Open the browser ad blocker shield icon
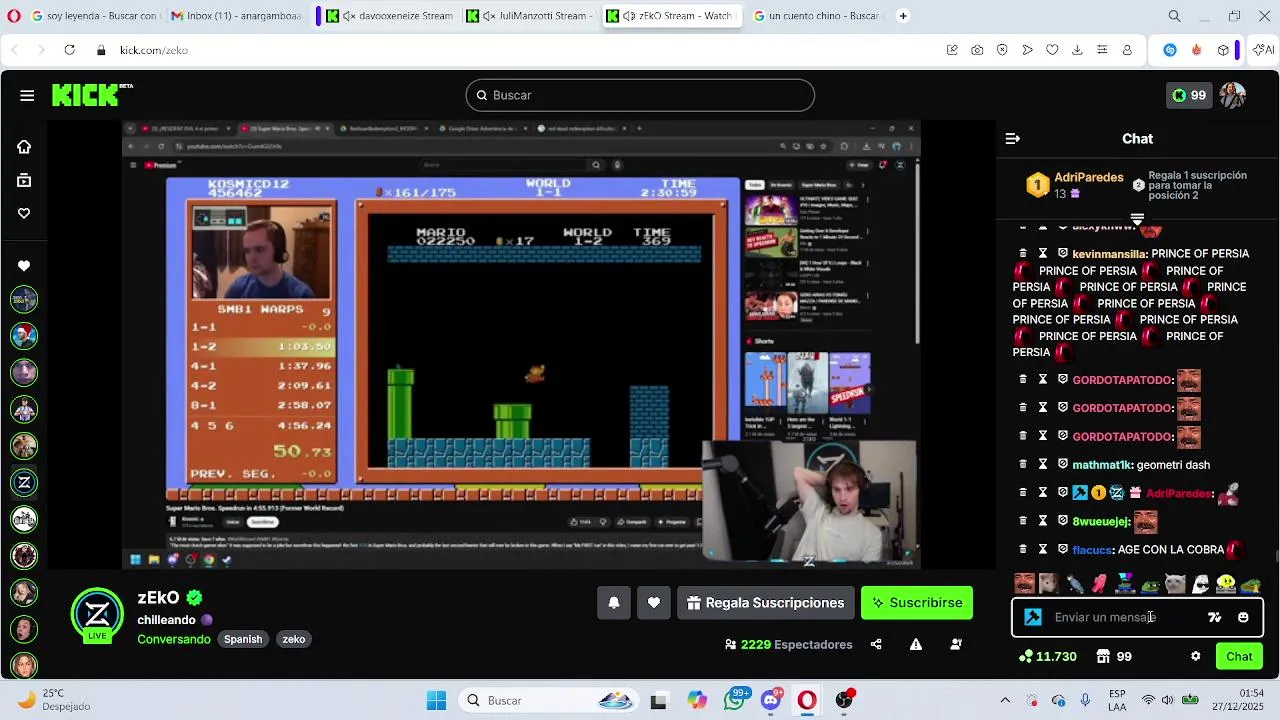The image size is (1280, 720). pyautogui.click(x=1002, y=50)
